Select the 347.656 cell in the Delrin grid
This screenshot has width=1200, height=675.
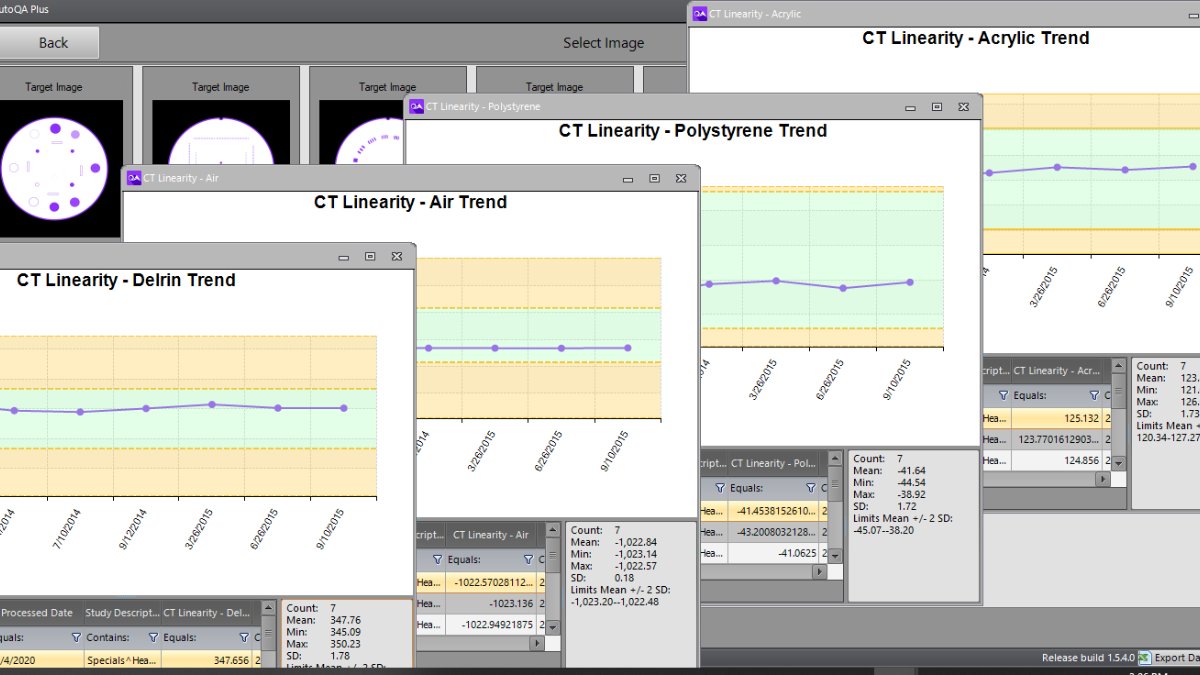pyautogui.click(x=207, y=660)
